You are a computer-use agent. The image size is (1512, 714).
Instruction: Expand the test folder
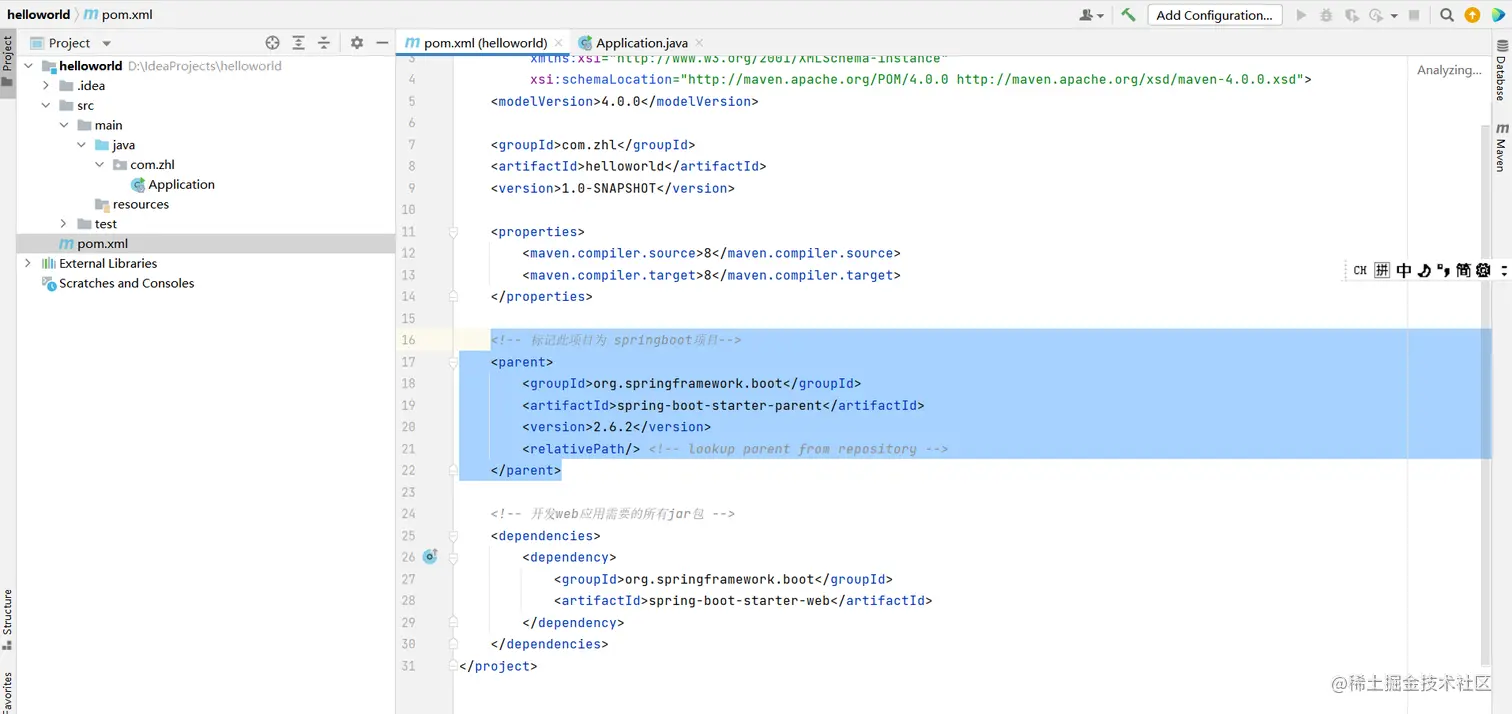[64, 224]
